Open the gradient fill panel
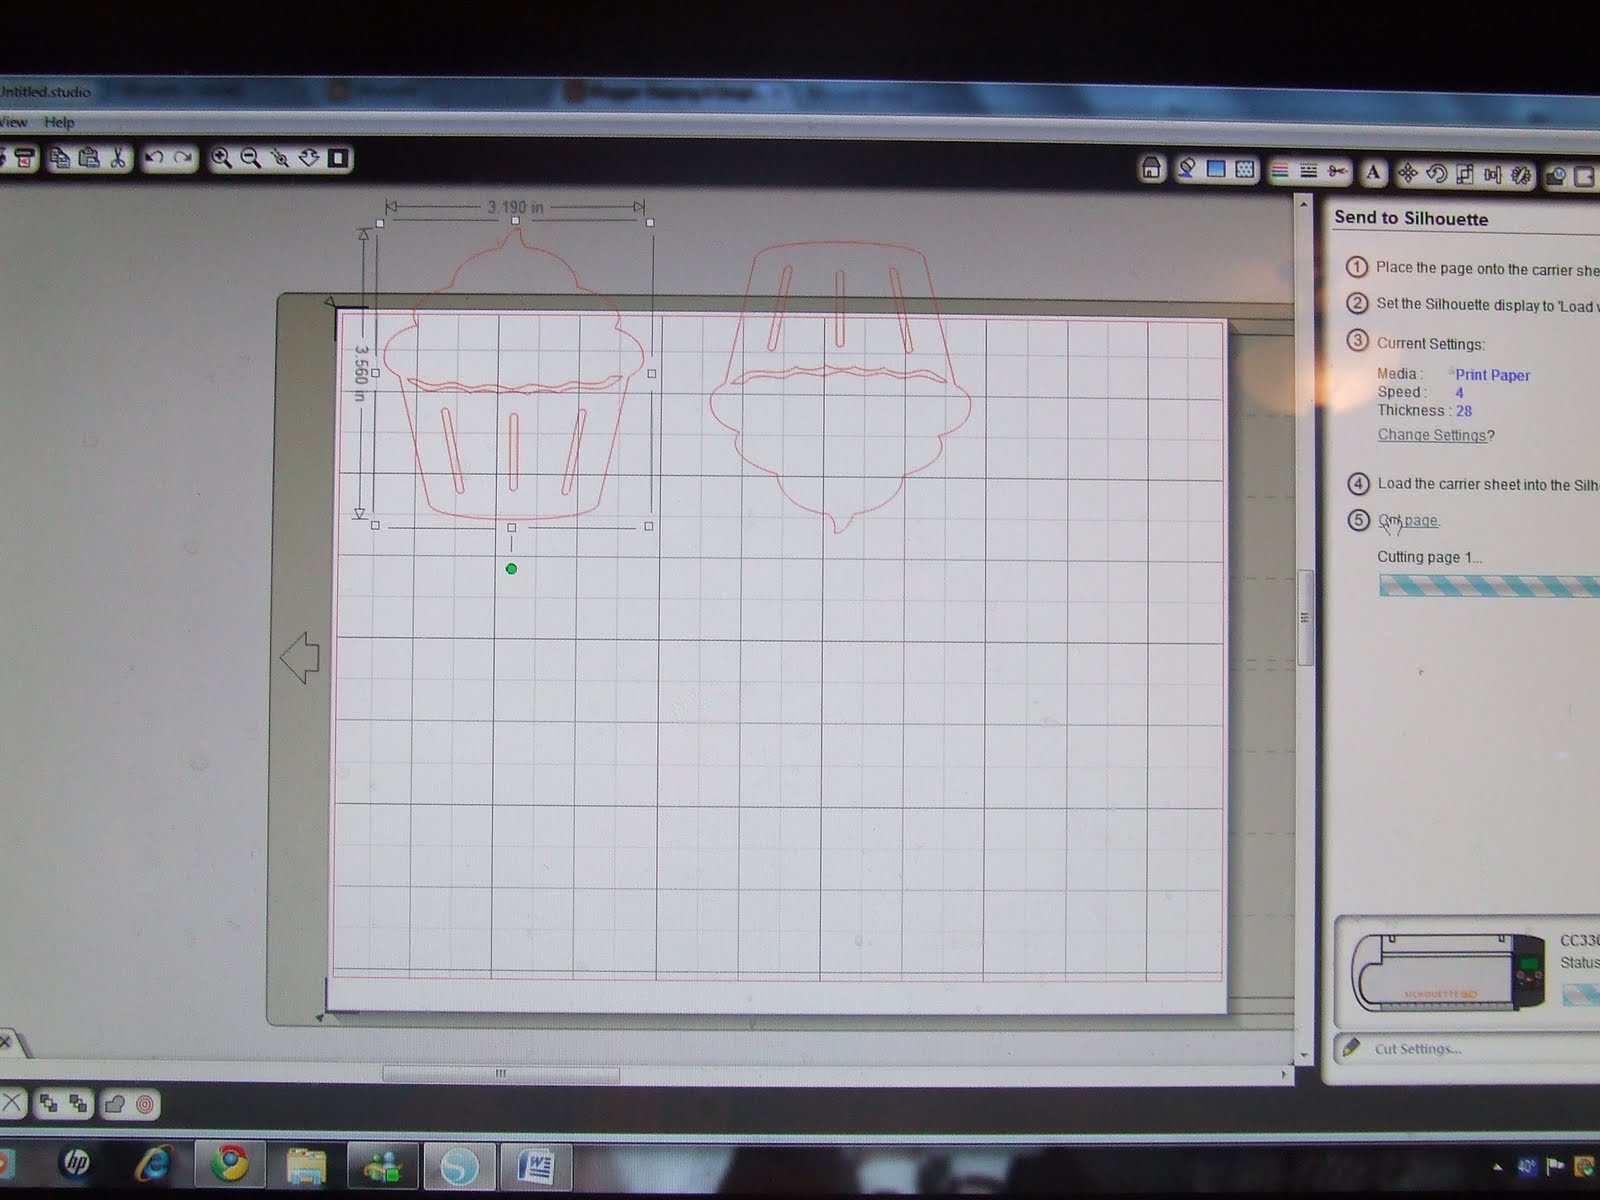The height and width of the screenshot is (1200, 1600). click(1216, 169)
